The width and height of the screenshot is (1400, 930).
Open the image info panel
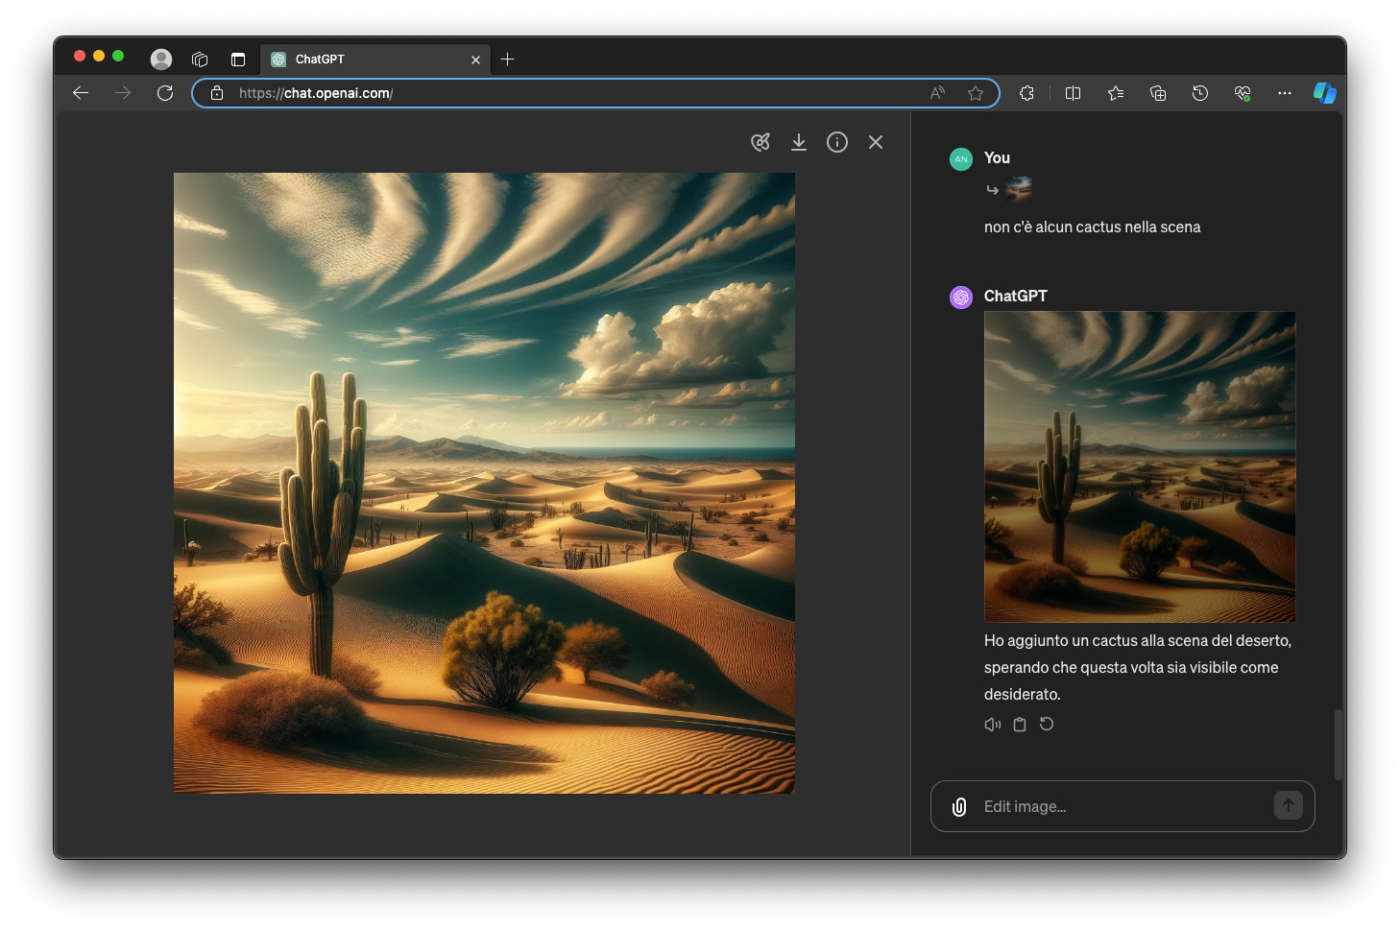(x=837, y=142)
